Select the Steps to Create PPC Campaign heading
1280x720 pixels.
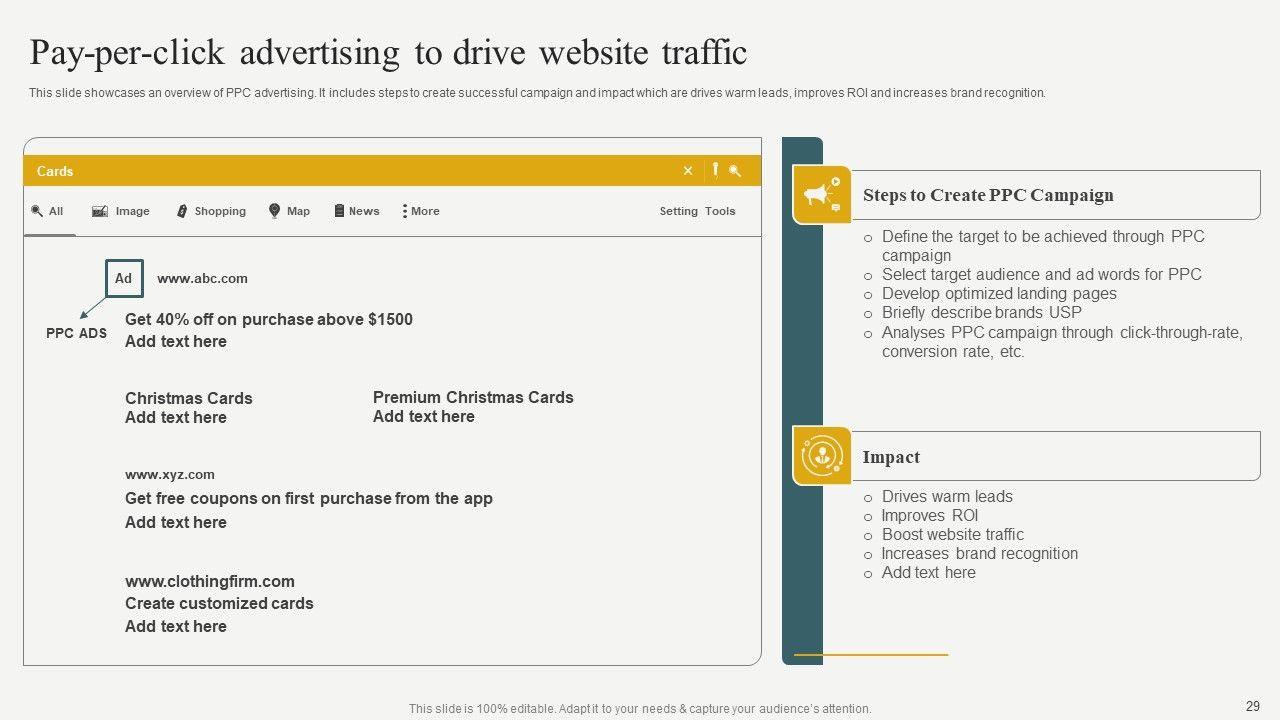coord(987,195)
